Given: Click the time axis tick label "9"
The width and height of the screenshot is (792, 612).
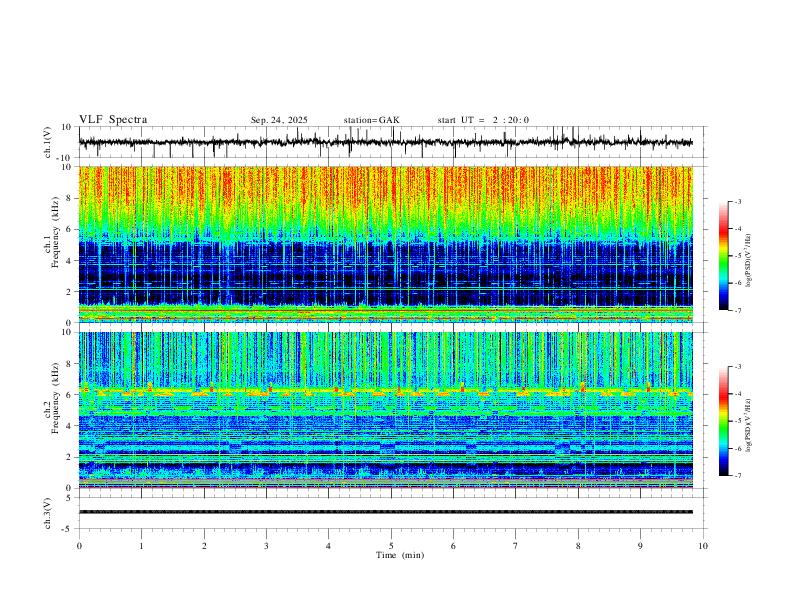Looking at the screenshot, I should [x=640, y=546].
